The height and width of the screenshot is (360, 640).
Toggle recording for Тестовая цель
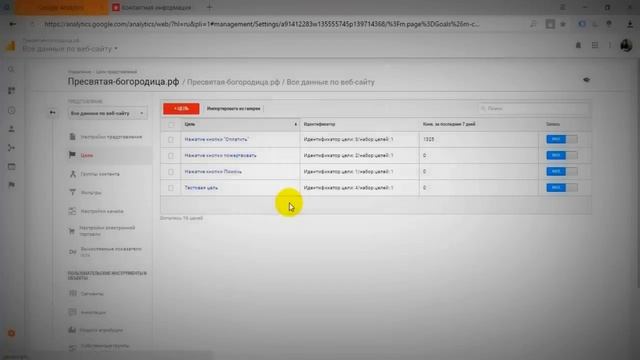pyautogui.click(x=562, y=187)
